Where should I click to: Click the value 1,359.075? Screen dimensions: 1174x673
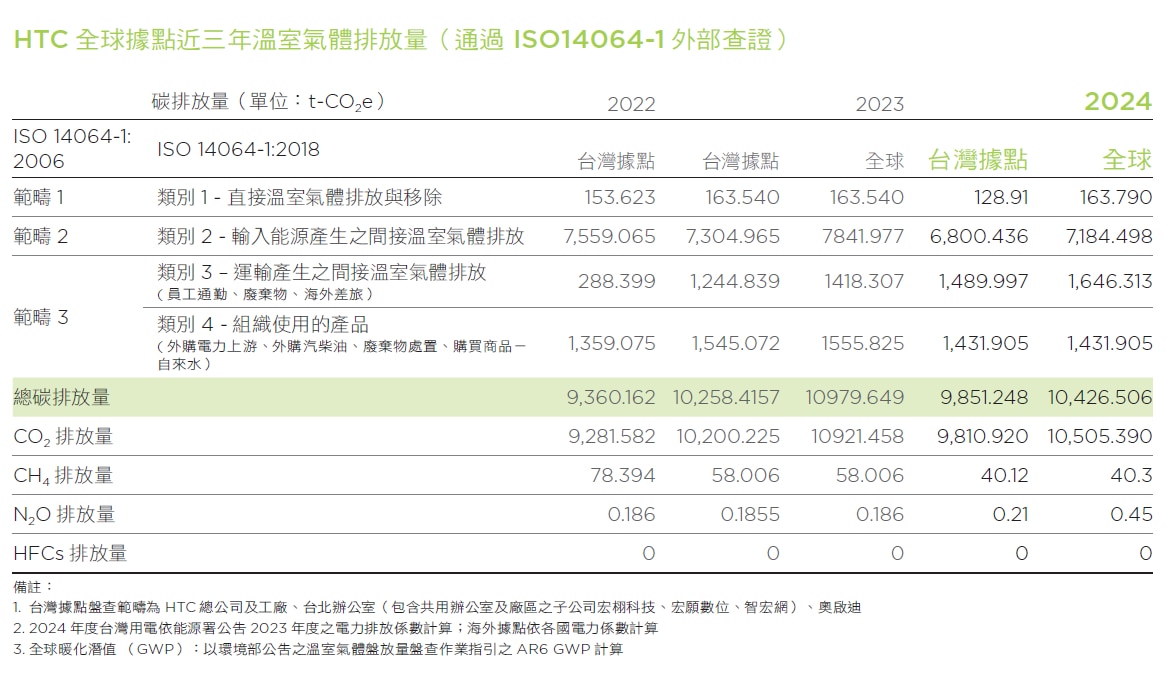(612, 344)
